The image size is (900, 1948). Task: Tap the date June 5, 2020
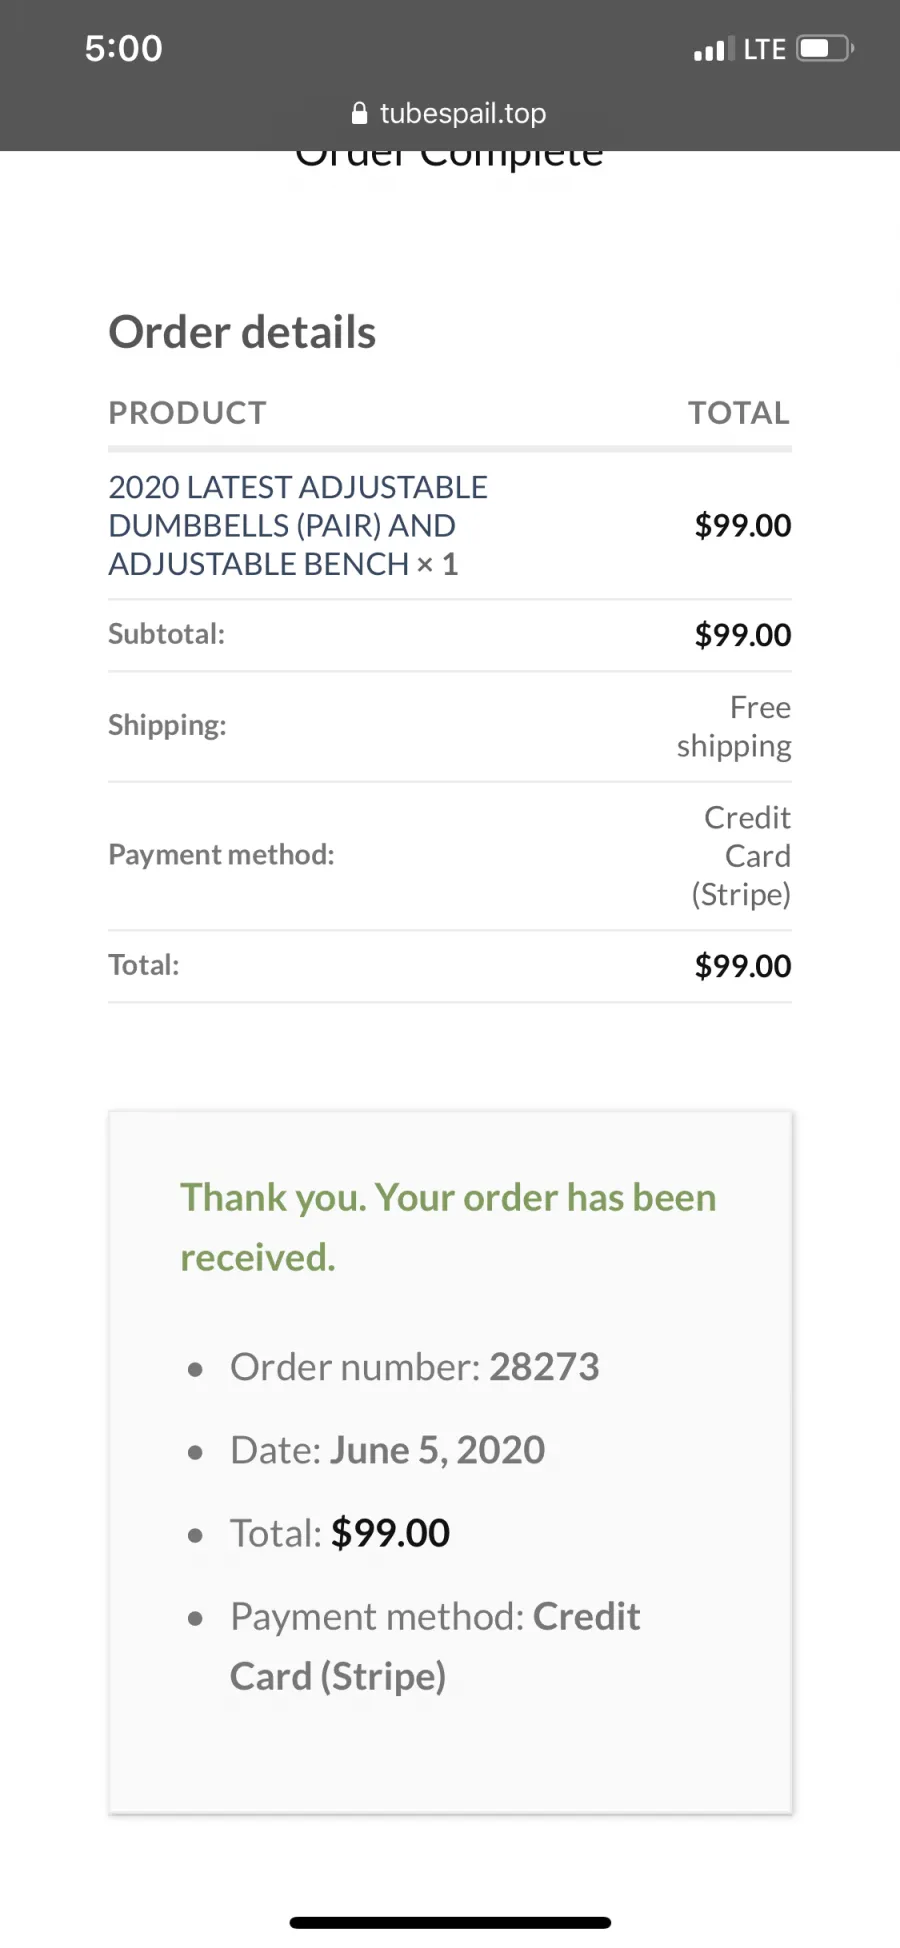pyautogui.click(x=438, y=1450)
